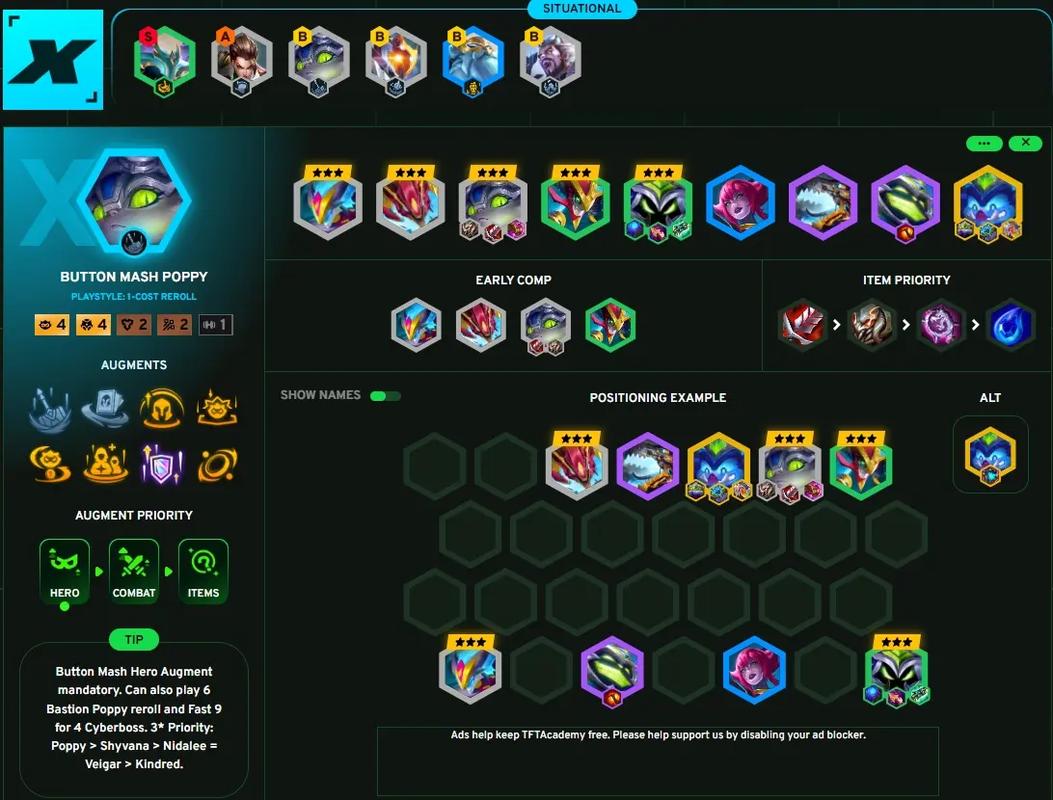Click the first trait badge showing 4
Viewport: 1053px width, 800px height.
[x=52, y=324]
